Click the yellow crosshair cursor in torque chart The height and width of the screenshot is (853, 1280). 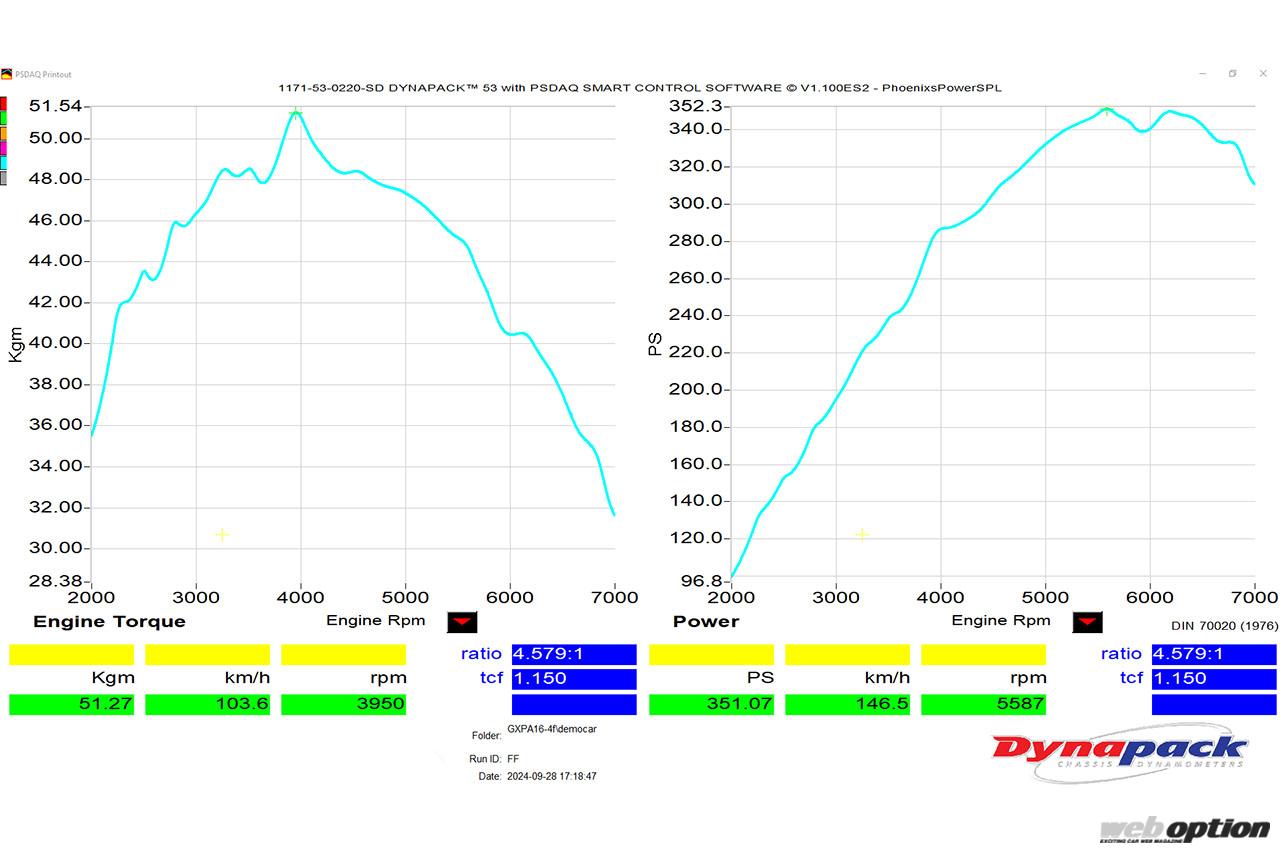[222, 534]
